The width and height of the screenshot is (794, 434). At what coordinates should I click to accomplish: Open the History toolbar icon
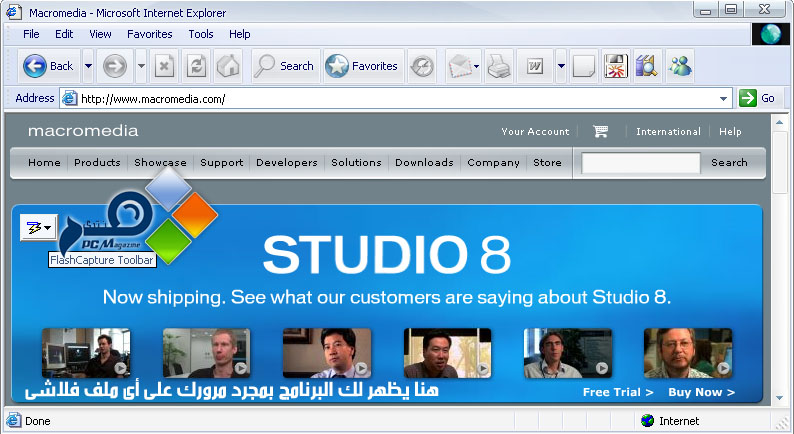(x=422, y=66)
